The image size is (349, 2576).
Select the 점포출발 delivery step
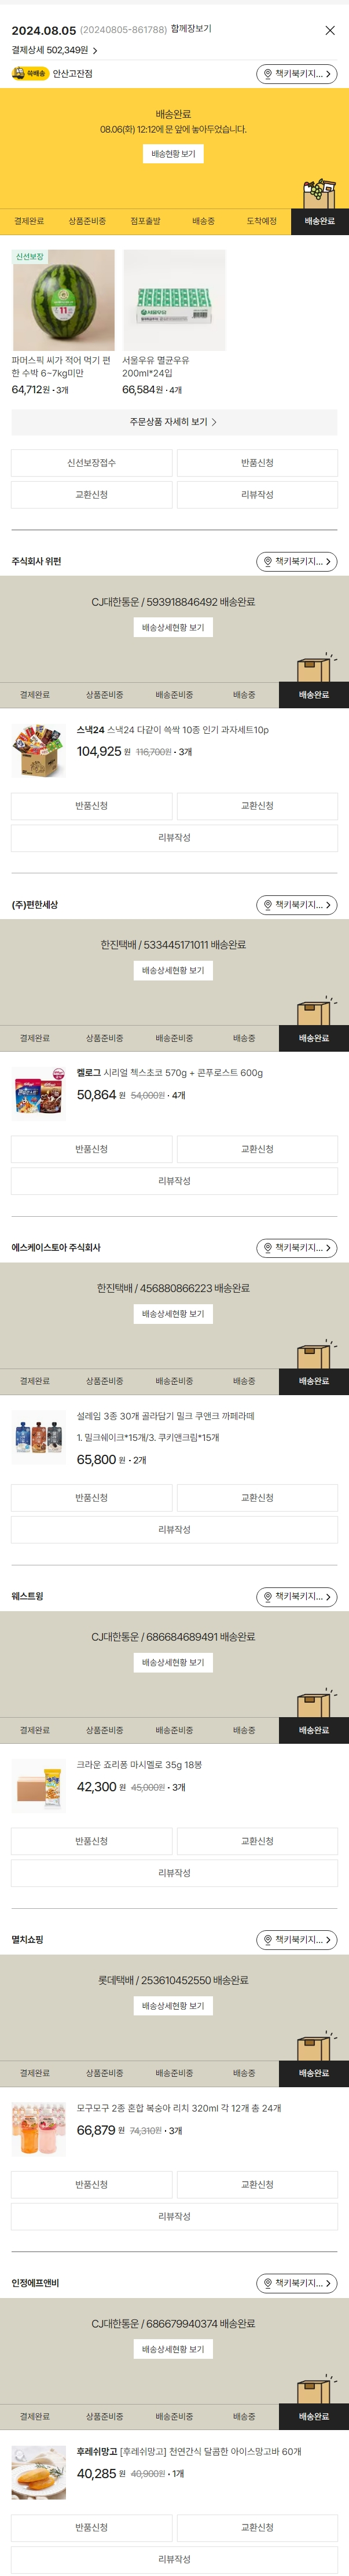(145, 221)
